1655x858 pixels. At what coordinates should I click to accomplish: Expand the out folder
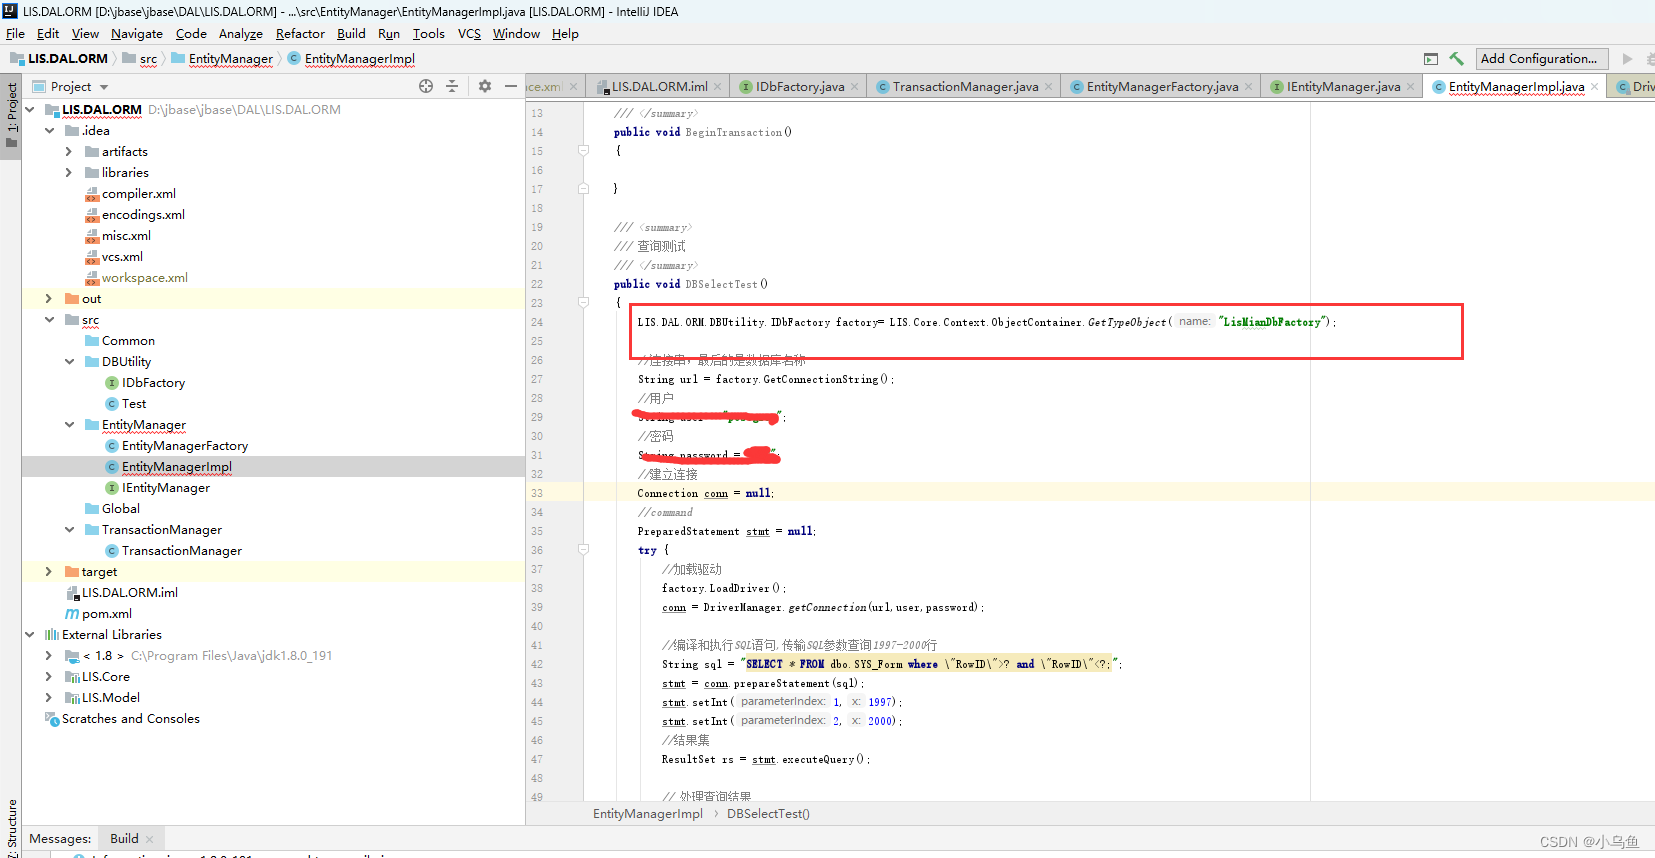(x=49, y=299)
